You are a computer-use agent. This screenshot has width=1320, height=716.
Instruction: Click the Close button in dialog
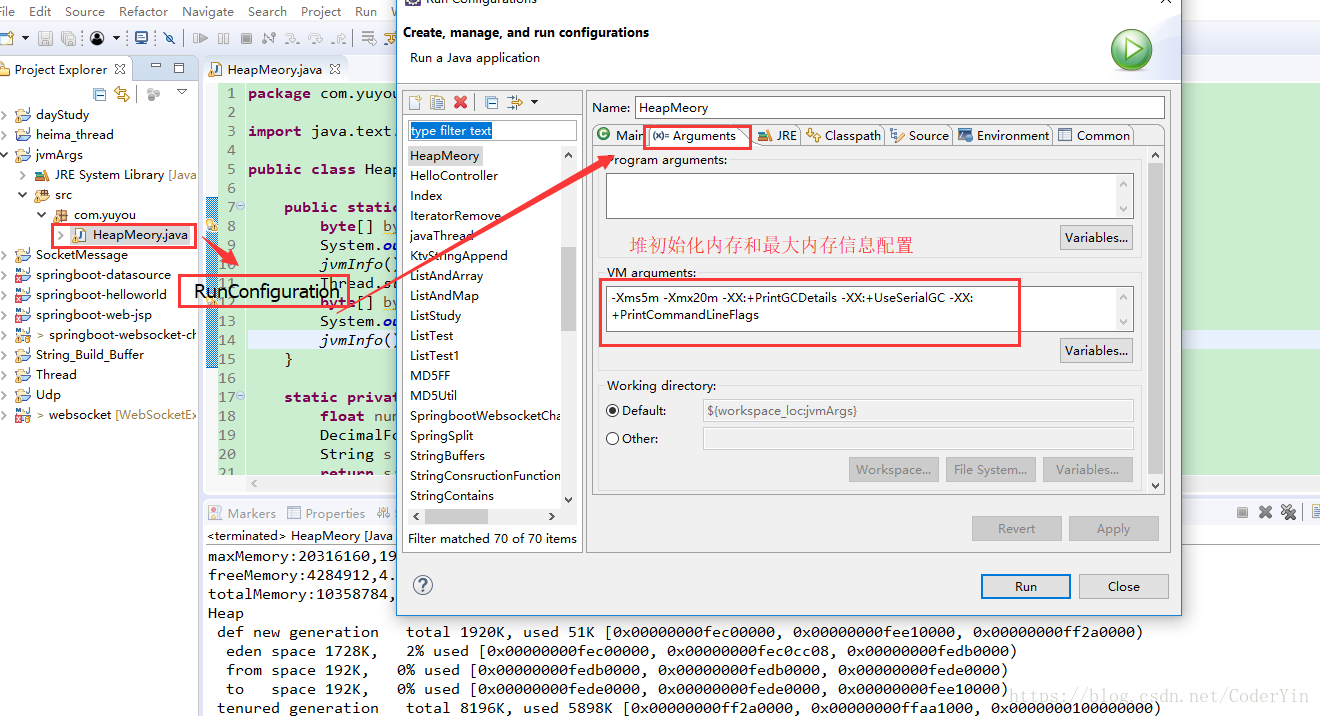[1123, 586]
